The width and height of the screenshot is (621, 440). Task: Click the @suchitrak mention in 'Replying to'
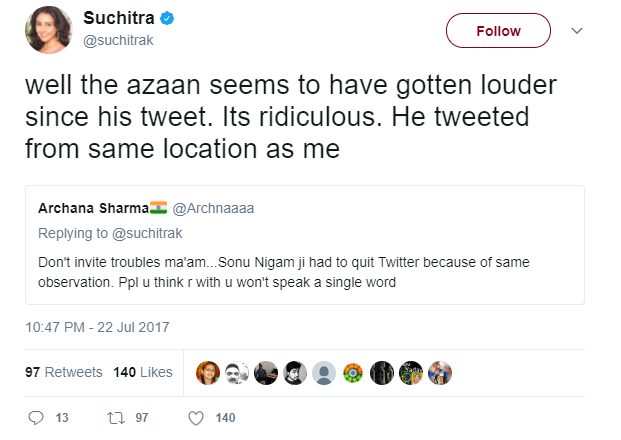(x=146, y=234)
